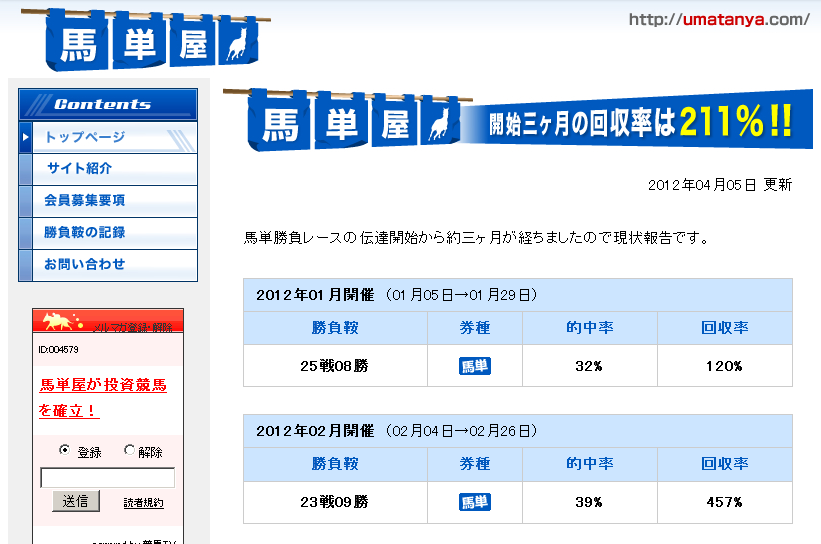The image size is (821, 544).
Task: Click the 馬単屋 logo in the header
Action: pos(157,38)
